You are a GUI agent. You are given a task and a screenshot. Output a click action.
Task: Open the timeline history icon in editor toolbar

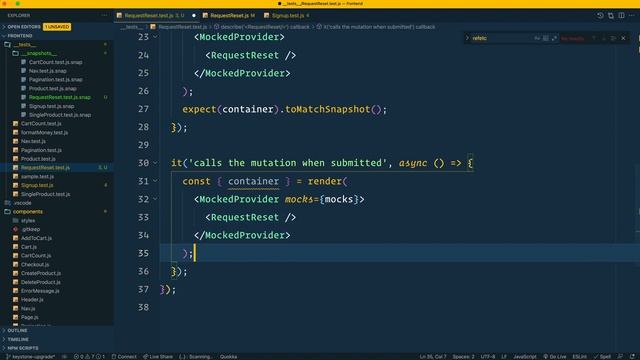600,16
